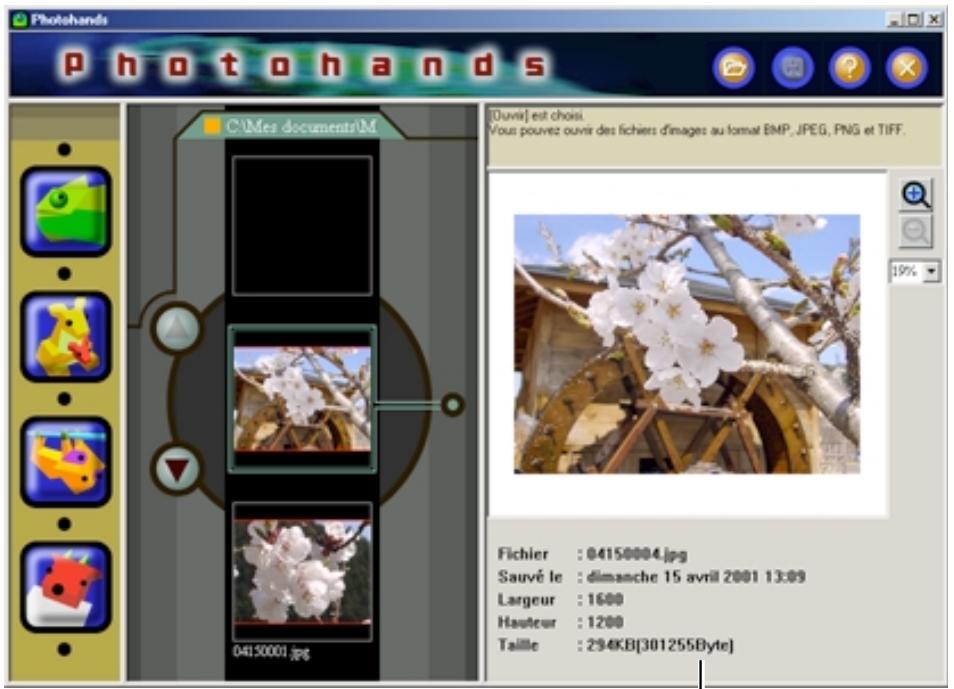Screen dimensions: 954x689
Task: Select the green chameleon tool icon
Action: point(66,211)
